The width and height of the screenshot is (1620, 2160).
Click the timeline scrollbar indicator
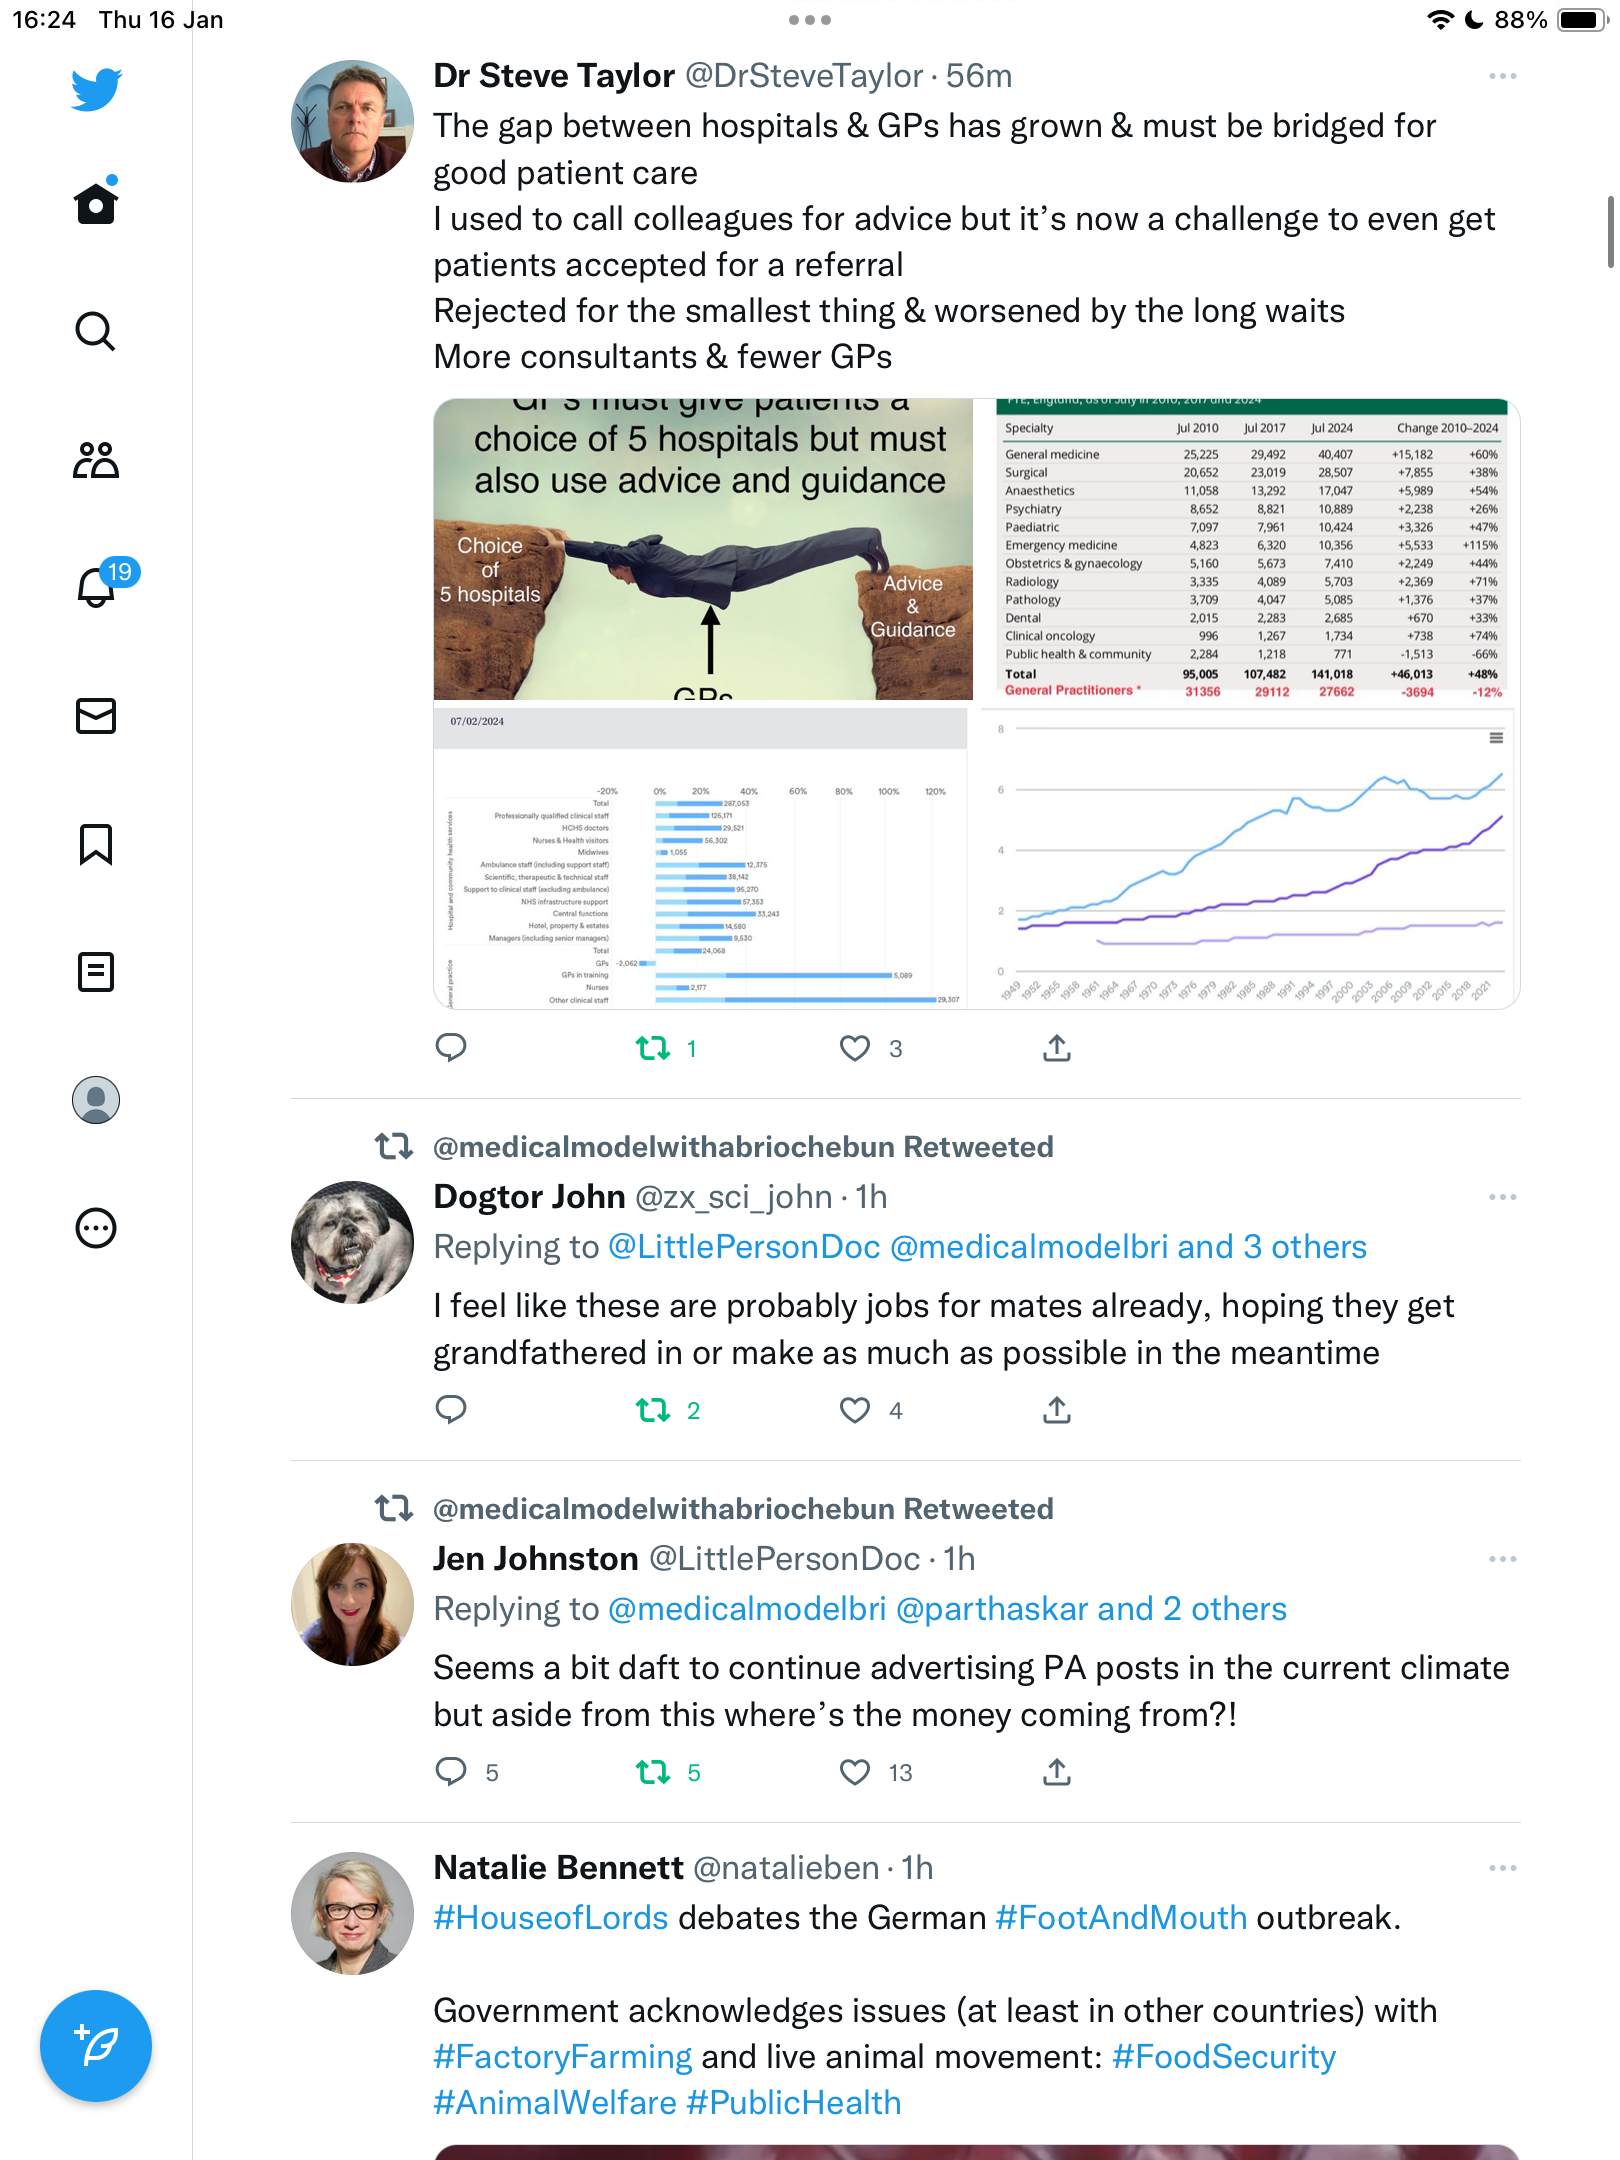1610,232
